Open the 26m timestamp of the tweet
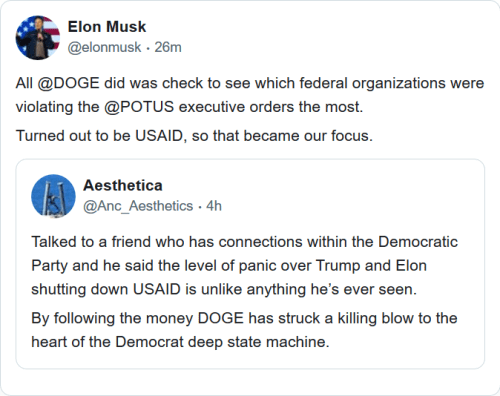This screenshot has width=500, height=396. pos(168,47)
